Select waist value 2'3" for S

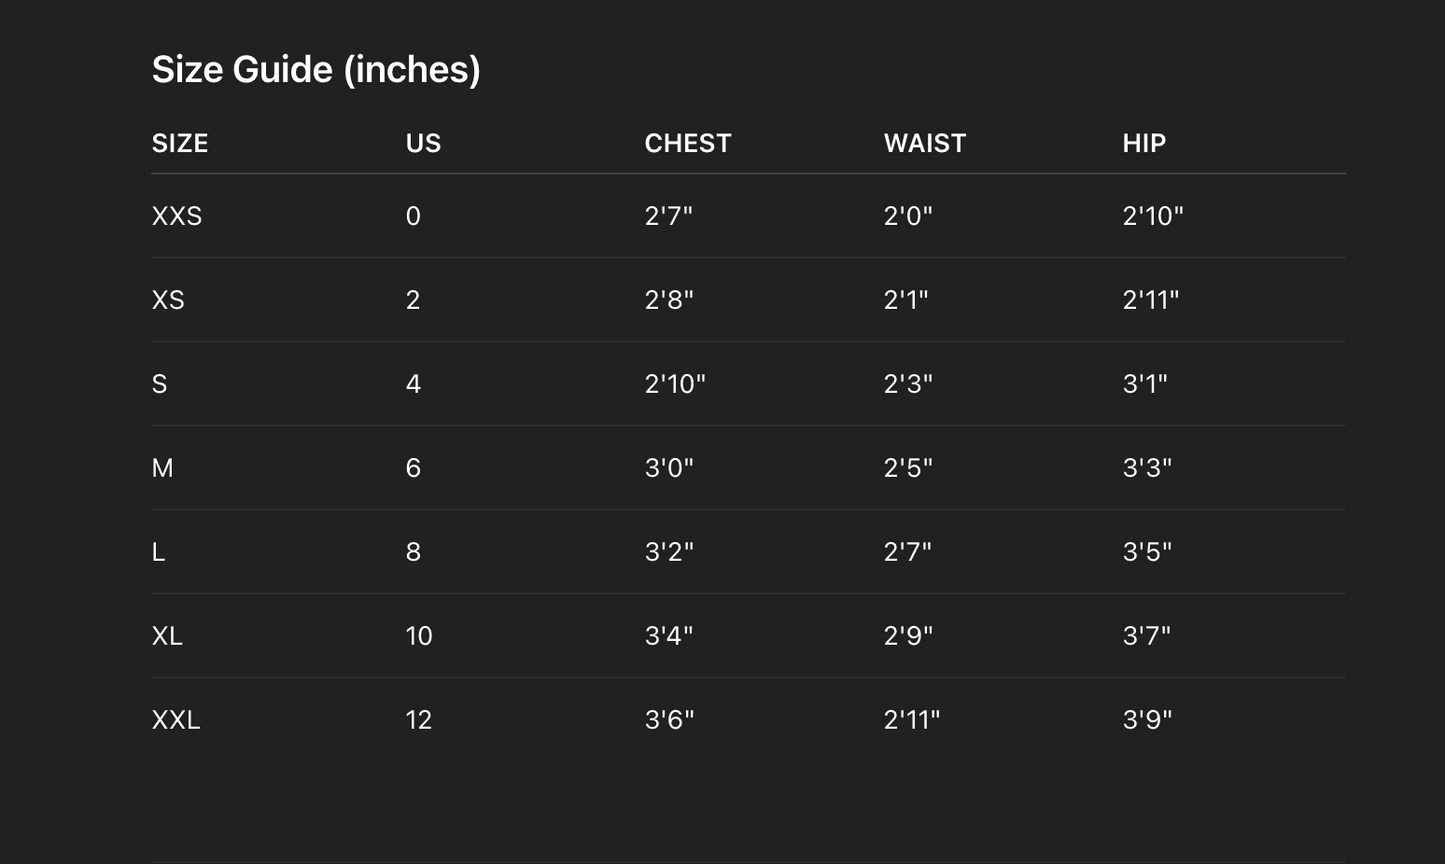tap(908, 384)
